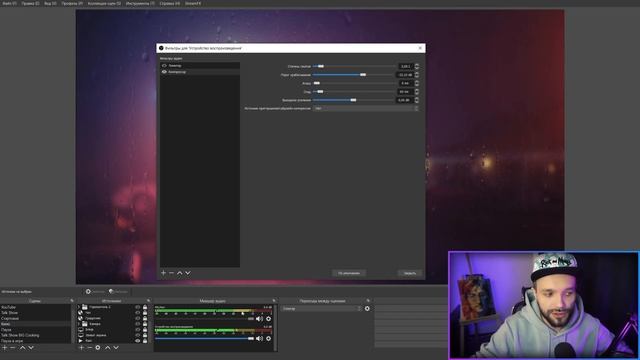
Task: Click the playback device volume slider in mixer
Action: [x=204, y=338]
